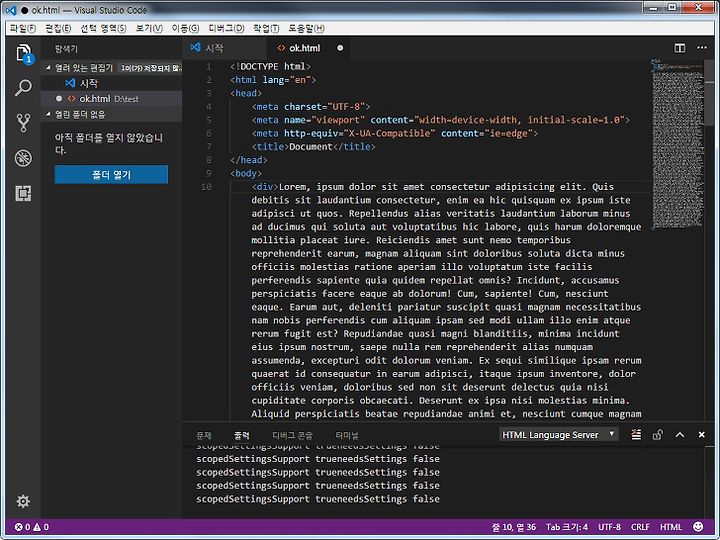Open the Search view icon
Screen dimensions: 720x540
pos(23,87)
